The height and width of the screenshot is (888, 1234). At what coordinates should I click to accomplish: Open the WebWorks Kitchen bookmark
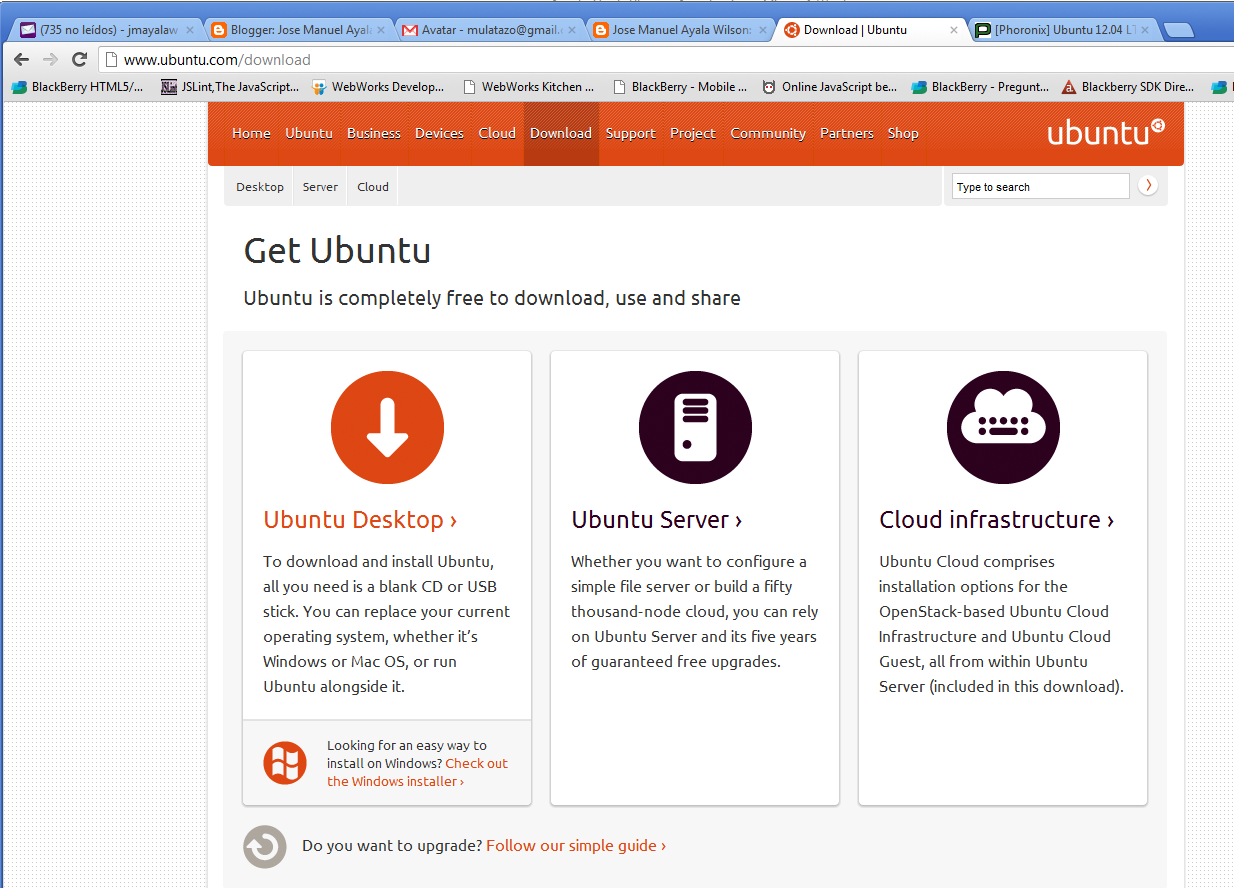pyautogui.click(x=528, y=87)
